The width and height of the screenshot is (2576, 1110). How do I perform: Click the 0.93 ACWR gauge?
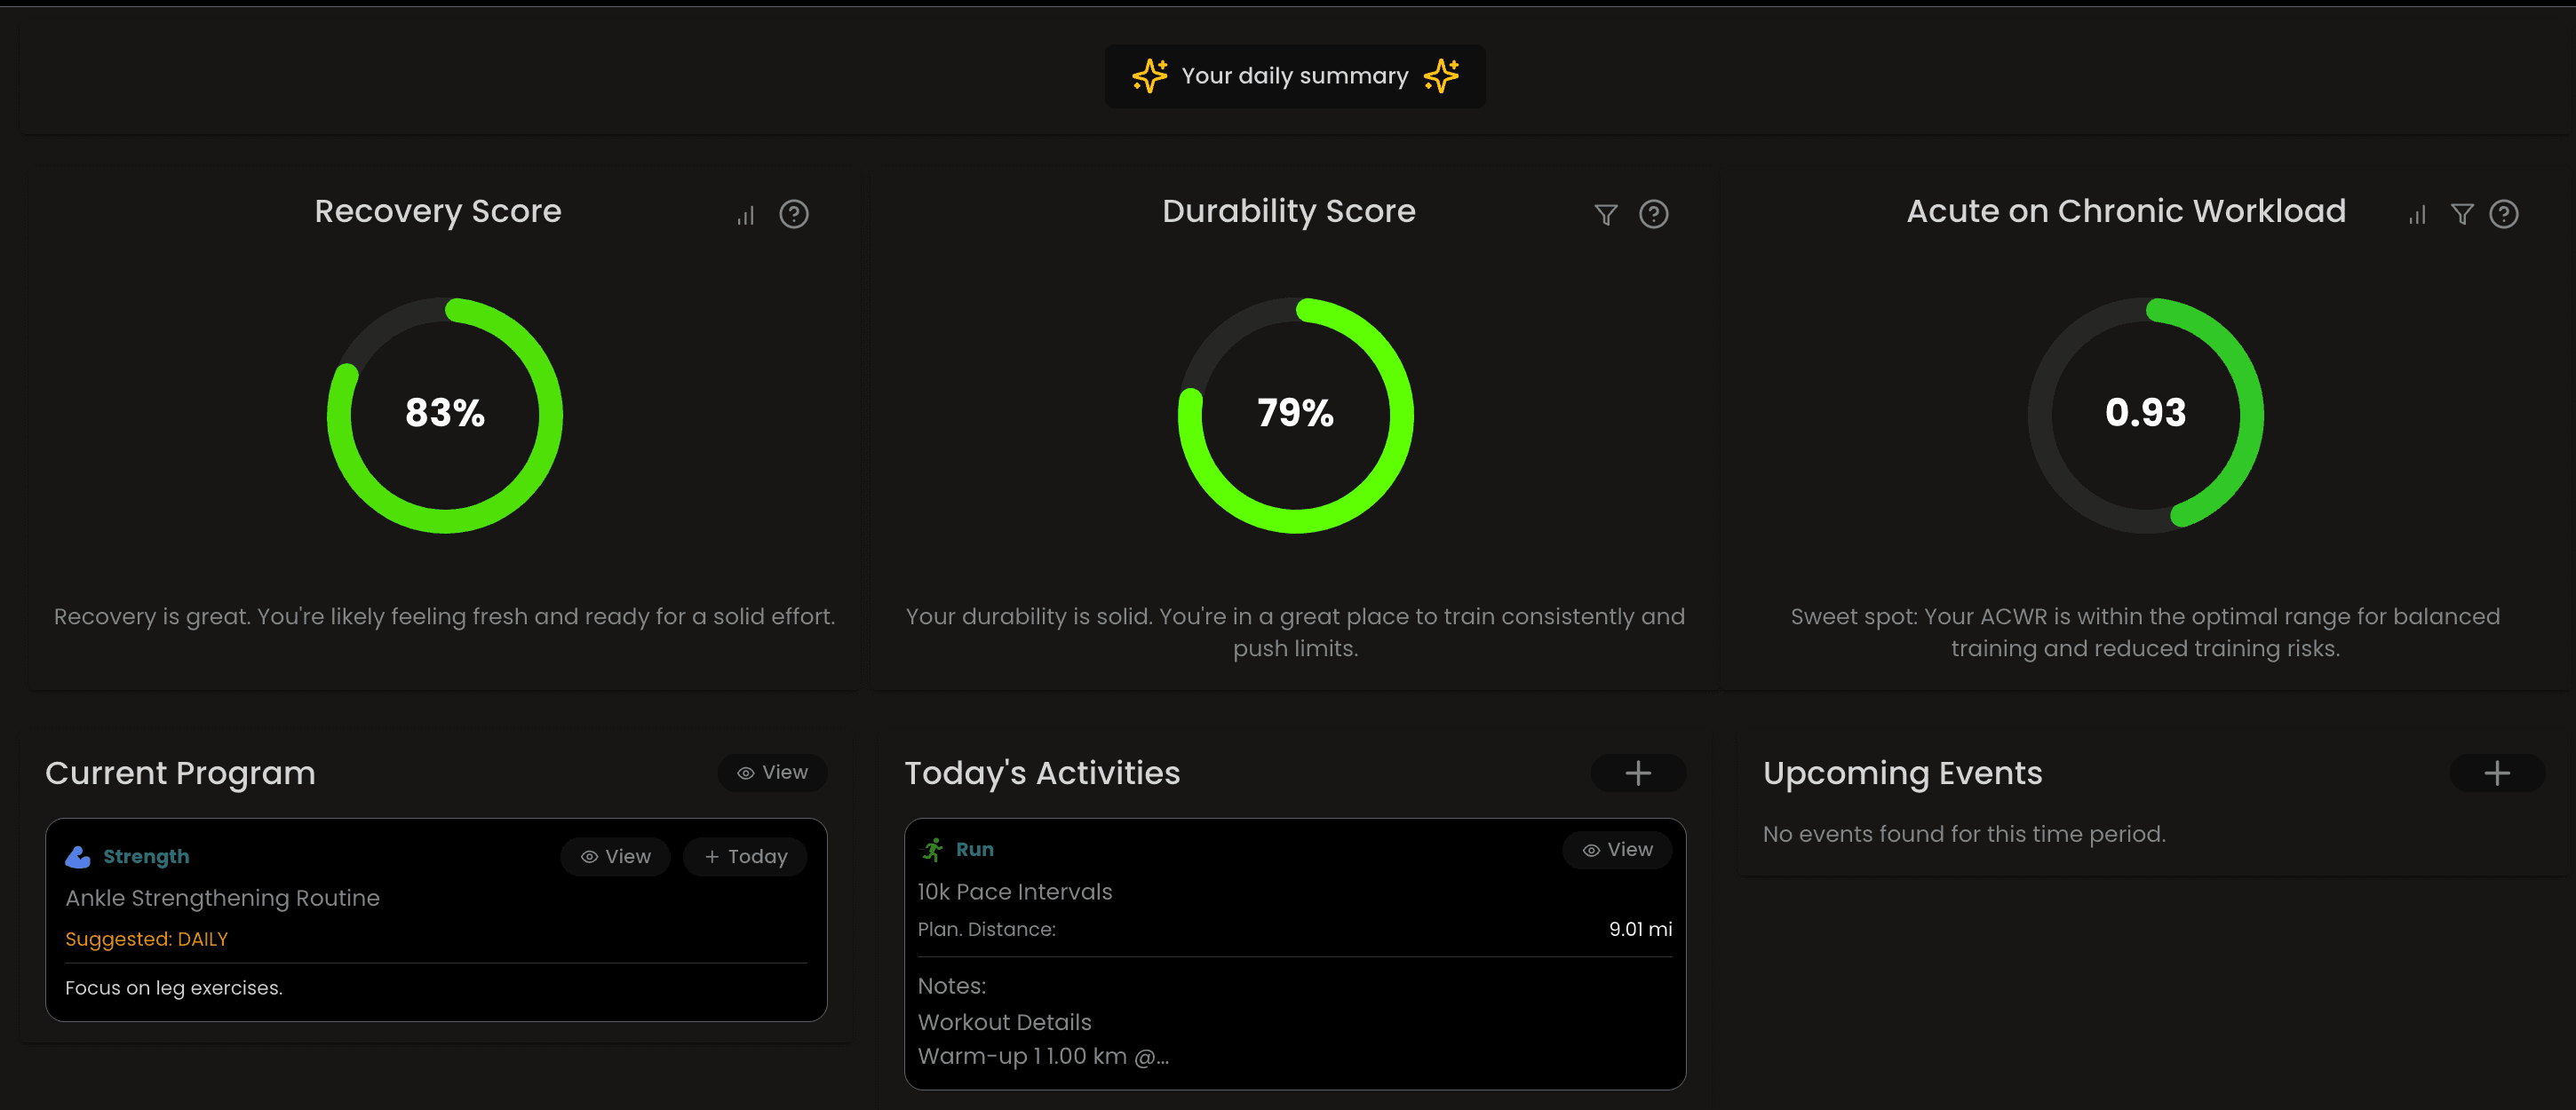2145,414
